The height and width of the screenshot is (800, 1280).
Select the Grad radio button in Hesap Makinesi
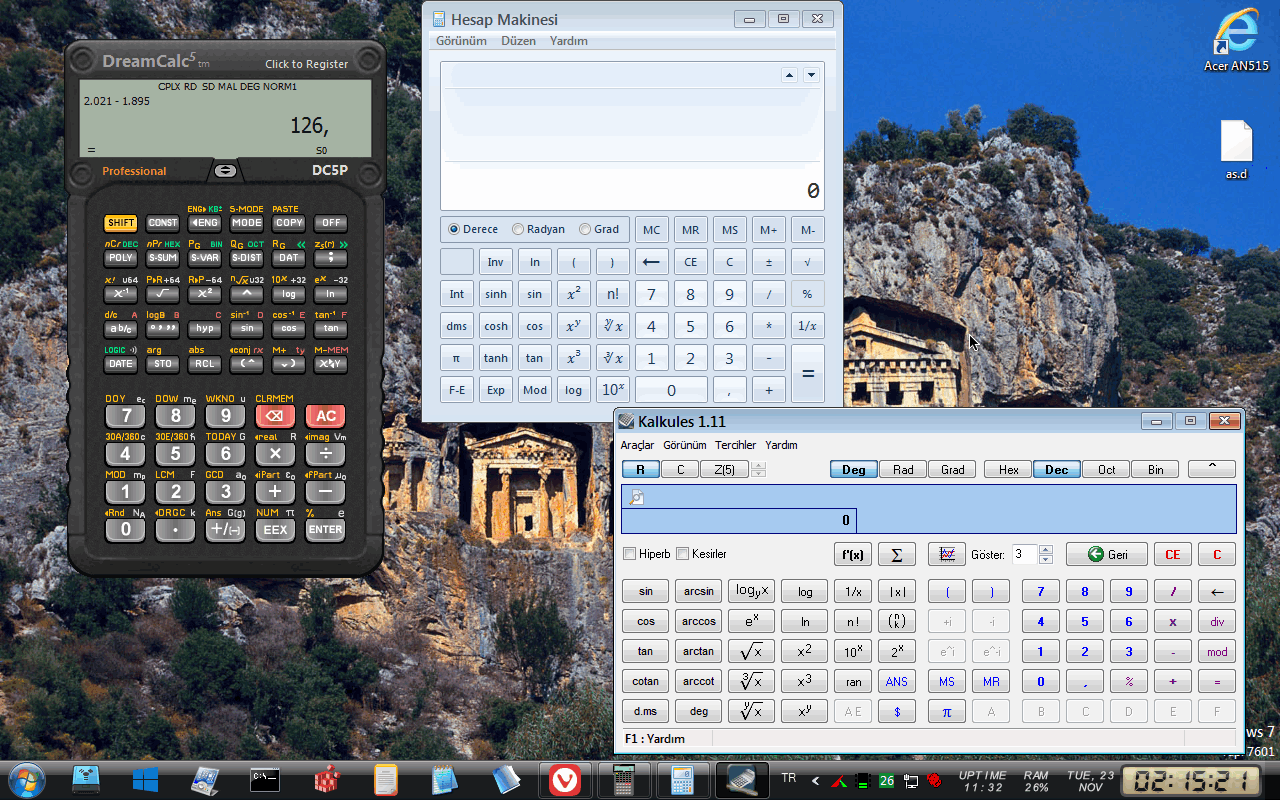[x=599, y=229]
